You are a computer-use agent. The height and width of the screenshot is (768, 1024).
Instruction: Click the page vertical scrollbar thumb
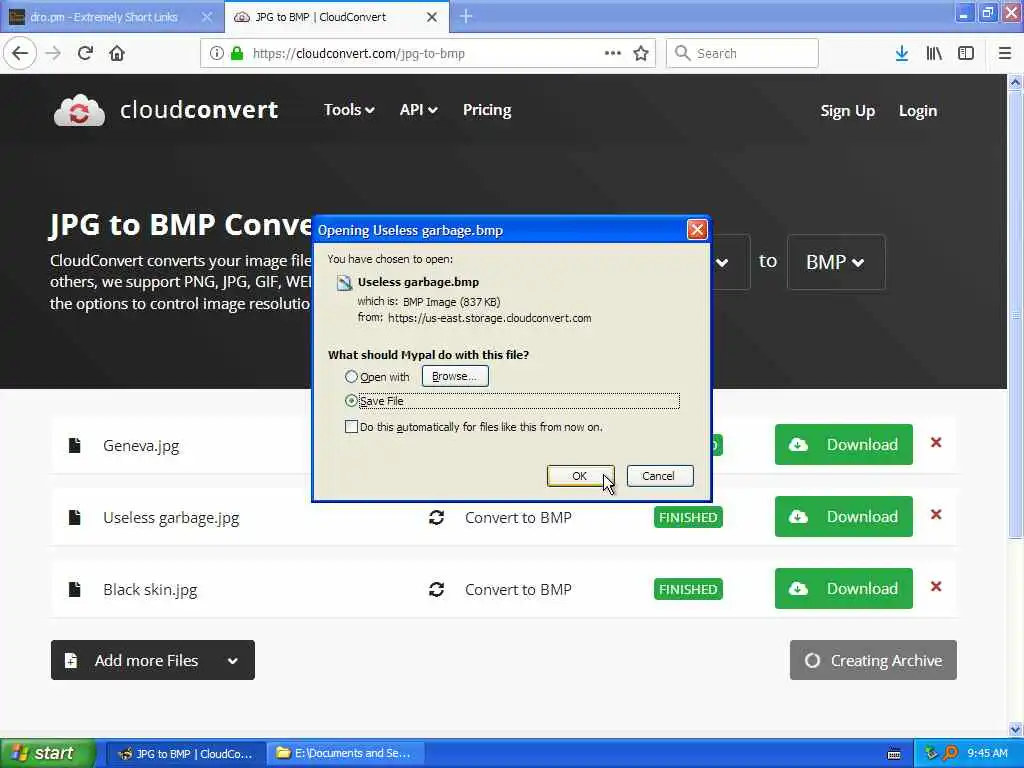pyautogui.click(x=1015, y=315)
